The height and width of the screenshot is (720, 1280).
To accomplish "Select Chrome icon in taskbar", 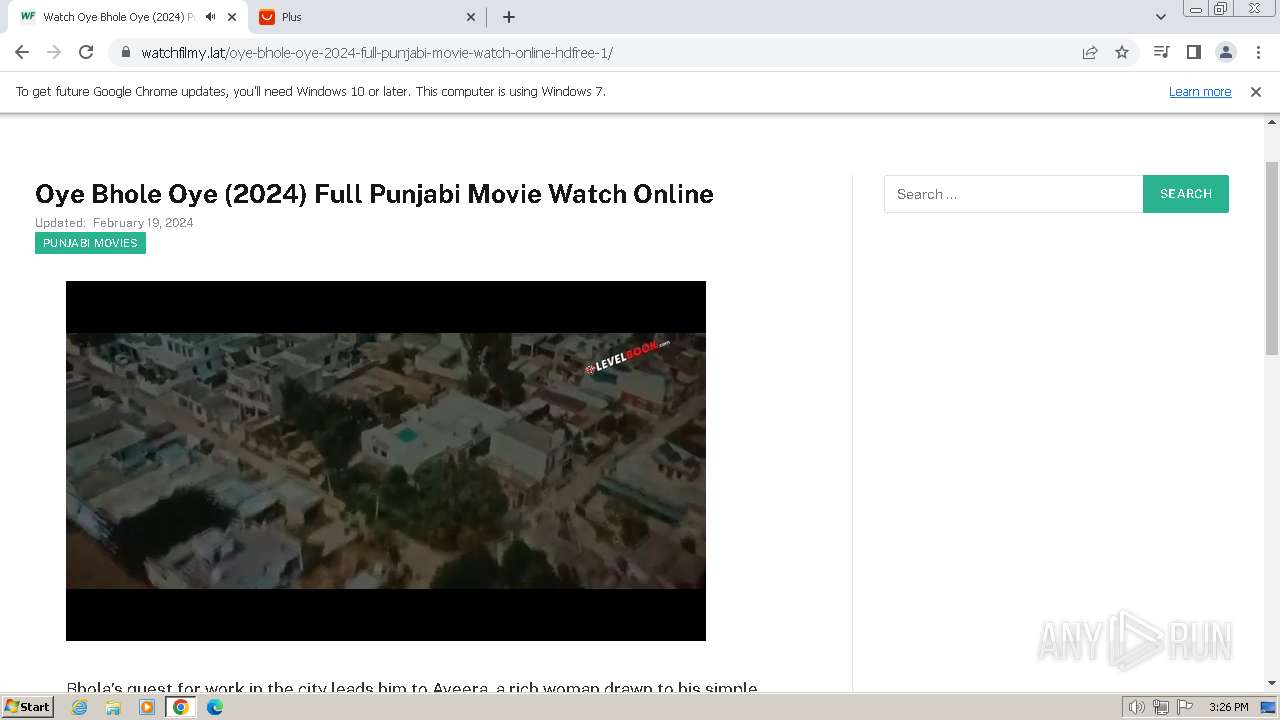I will coord(181,707).
